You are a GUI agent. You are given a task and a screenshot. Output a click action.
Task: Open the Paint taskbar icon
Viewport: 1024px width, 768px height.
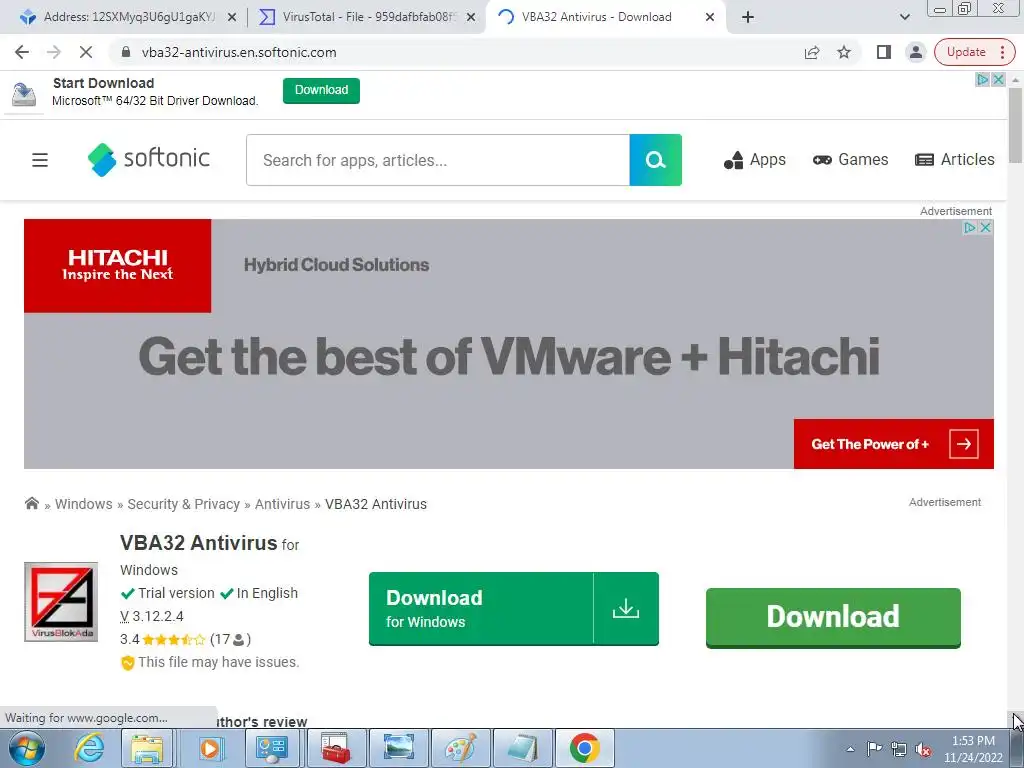(460, 748)
